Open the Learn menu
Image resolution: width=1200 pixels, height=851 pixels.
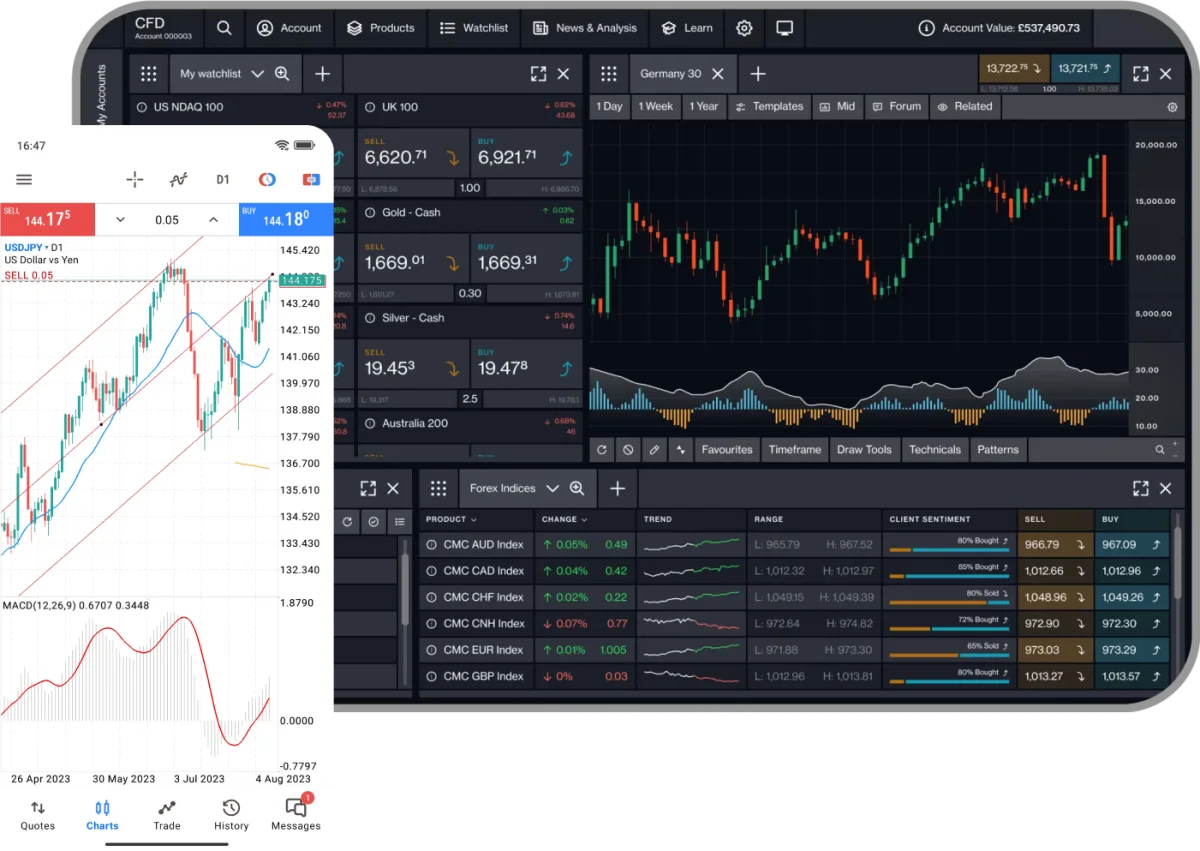pyautogui.click(x=687, y=28)
